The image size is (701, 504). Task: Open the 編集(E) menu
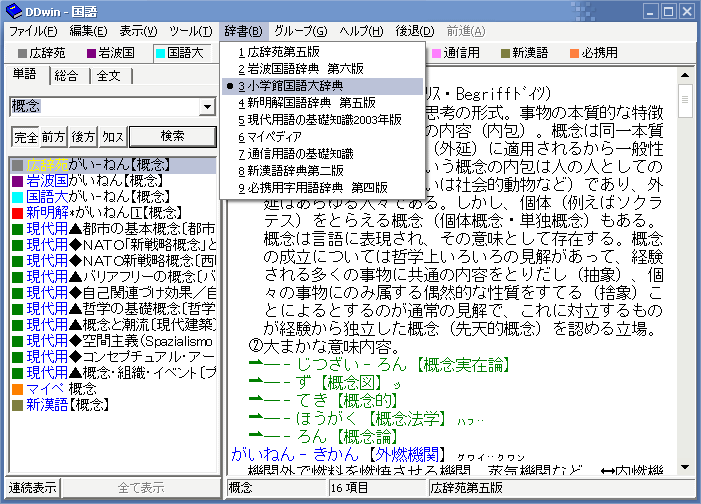(x=88, y=31)
